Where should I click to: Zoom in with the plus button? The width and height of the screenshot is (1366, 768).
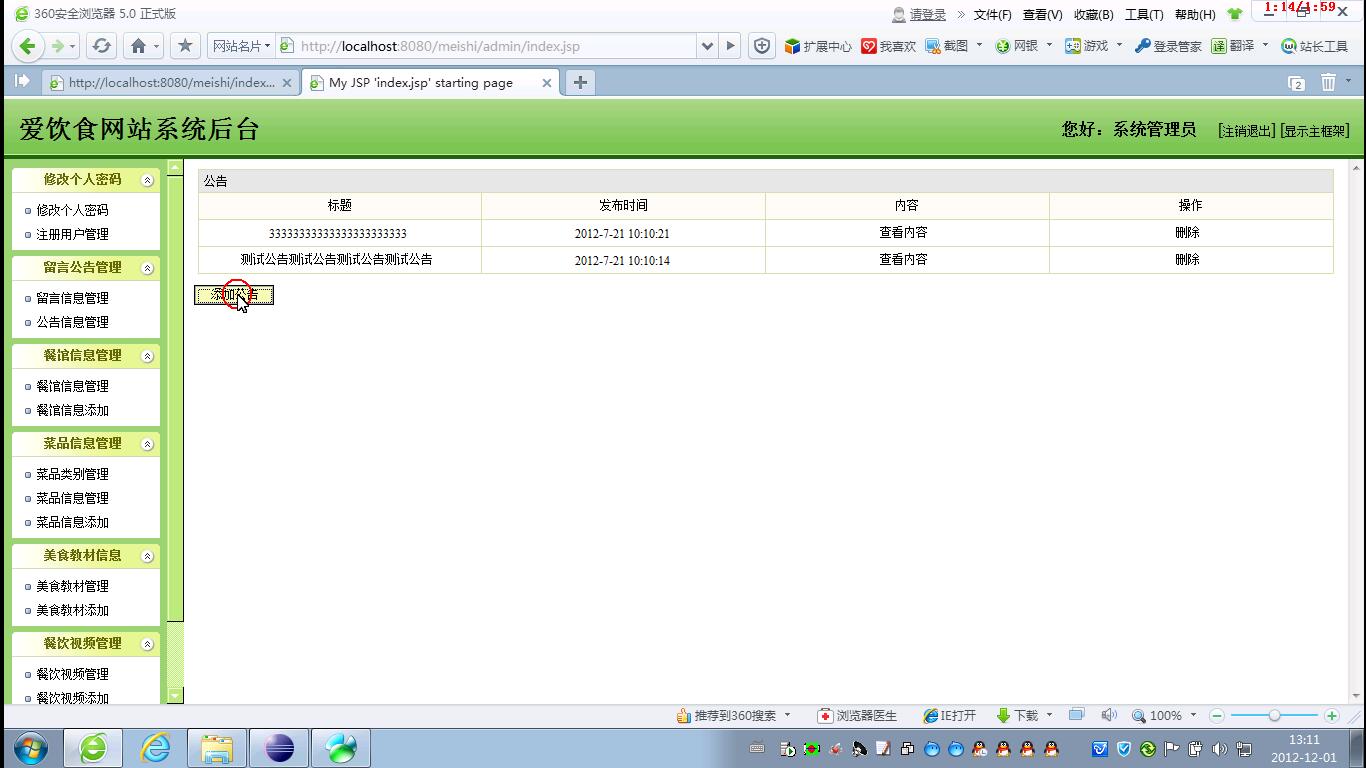tap(1331, 715)
